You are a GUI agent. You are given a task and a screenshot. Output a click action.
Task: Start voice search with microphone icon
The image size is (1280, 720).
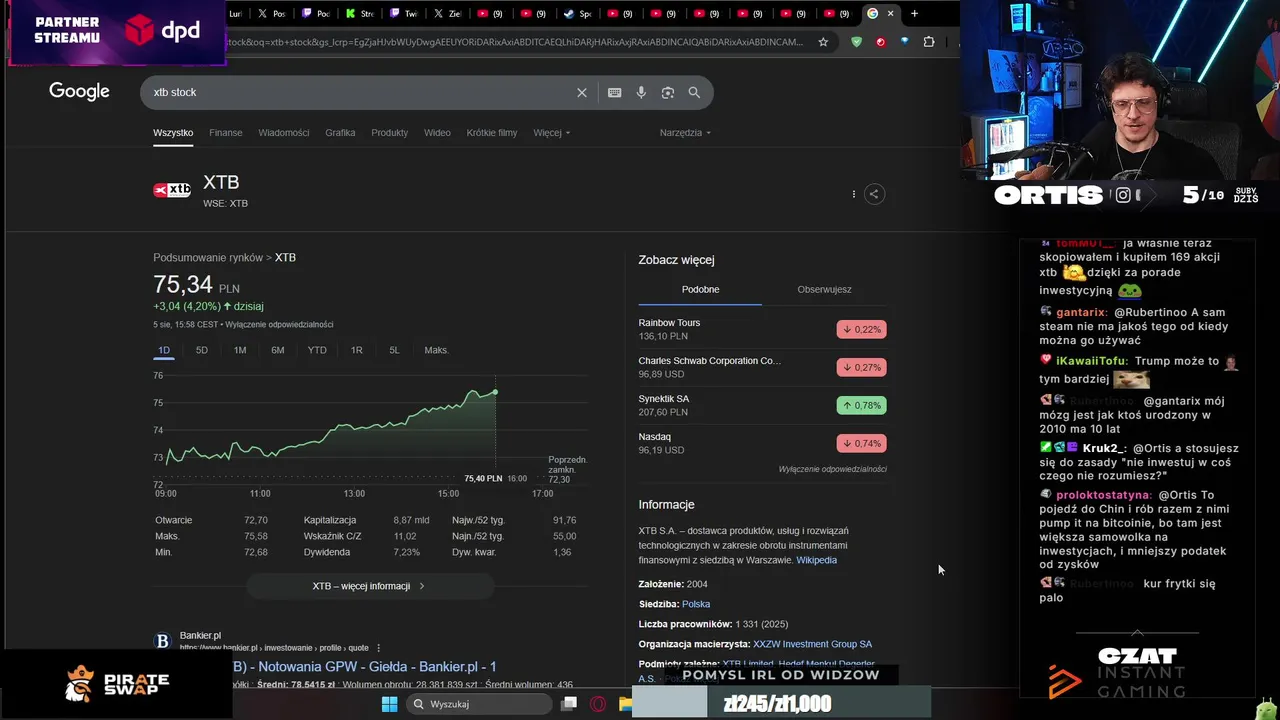641,92
